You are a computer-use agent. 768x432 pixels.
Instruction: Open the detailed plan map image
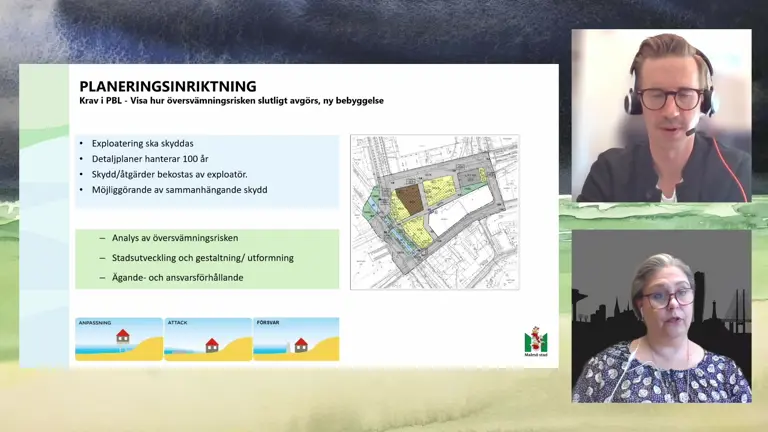pyautogui.click(x=434, y=212)
